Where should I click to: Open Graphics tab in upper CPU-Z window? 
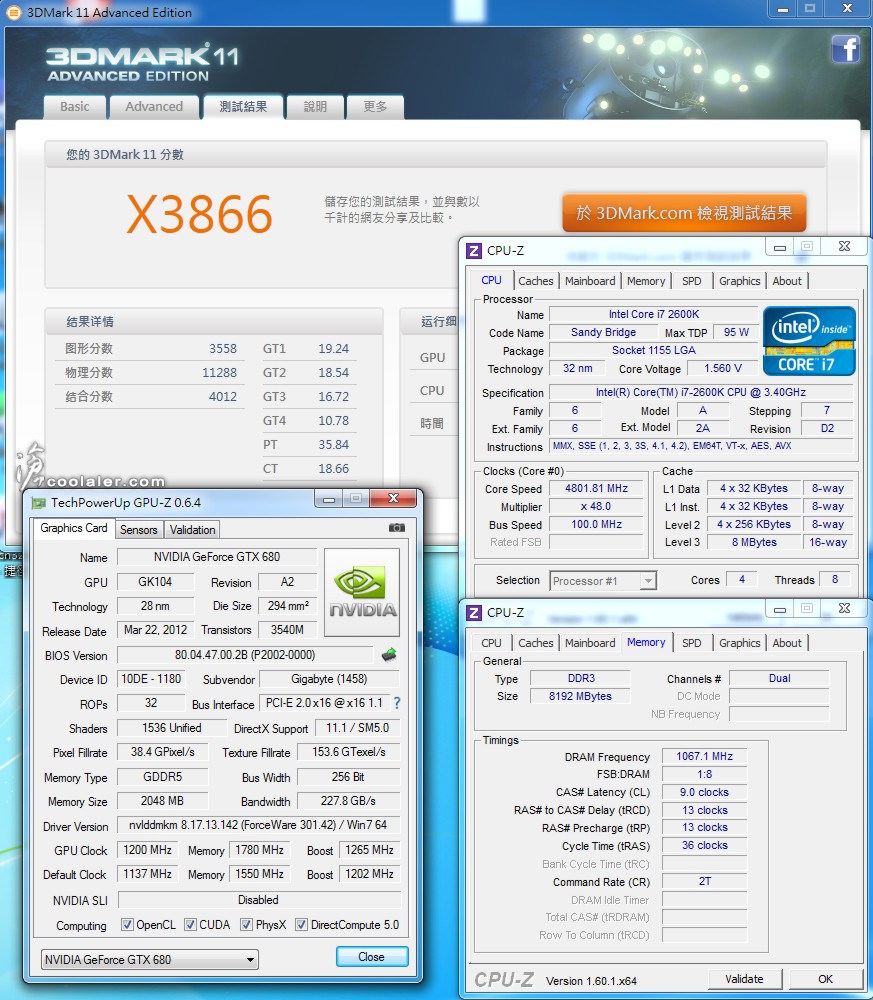739,281
